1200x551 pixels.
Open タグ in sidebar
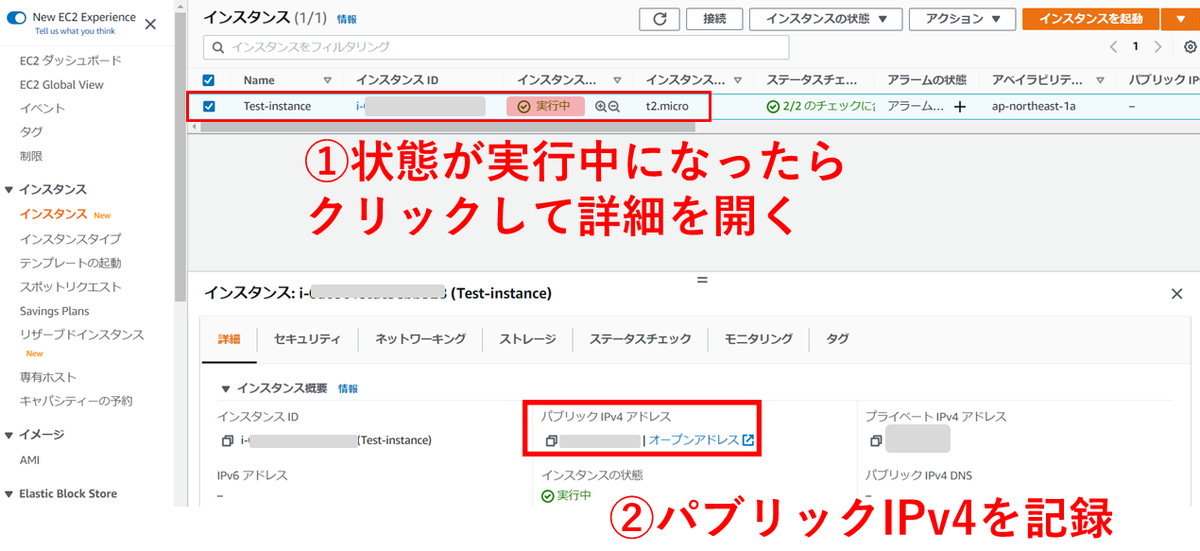[31, 132]
